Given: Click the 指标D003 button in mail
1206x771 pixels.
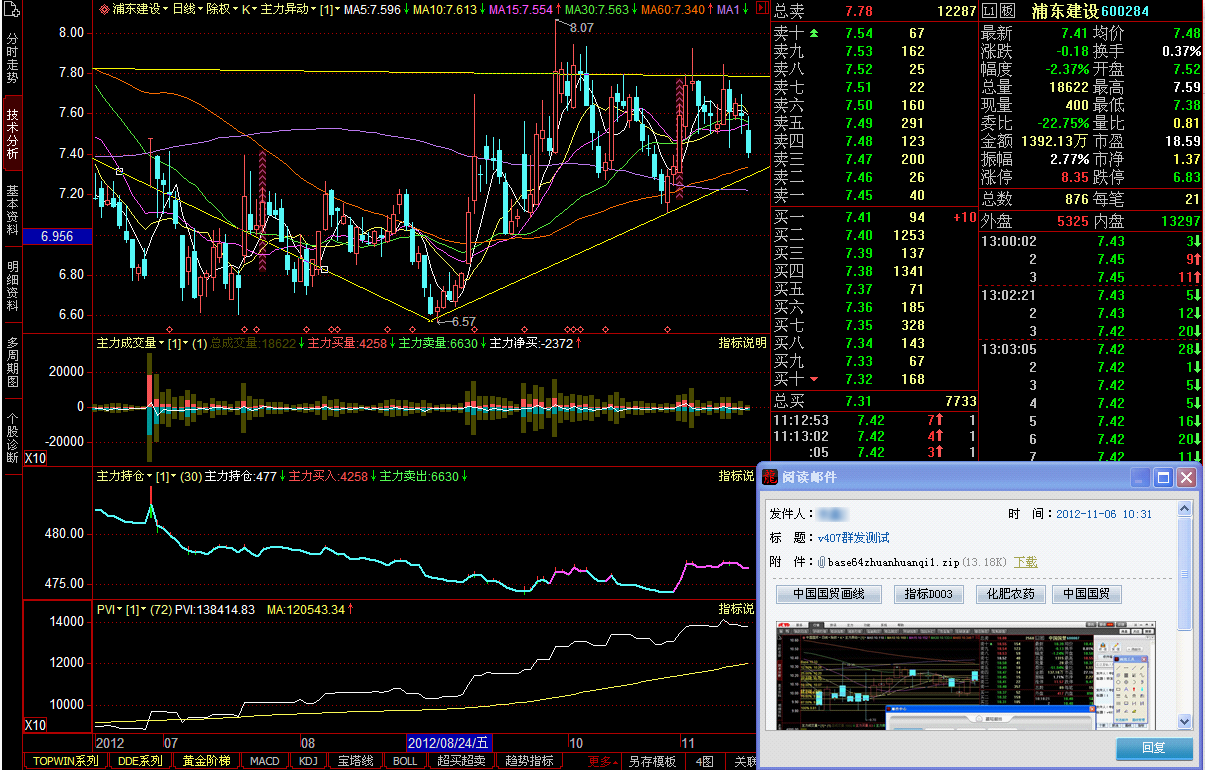Looking at the screenshot, I should coord(929,594).
